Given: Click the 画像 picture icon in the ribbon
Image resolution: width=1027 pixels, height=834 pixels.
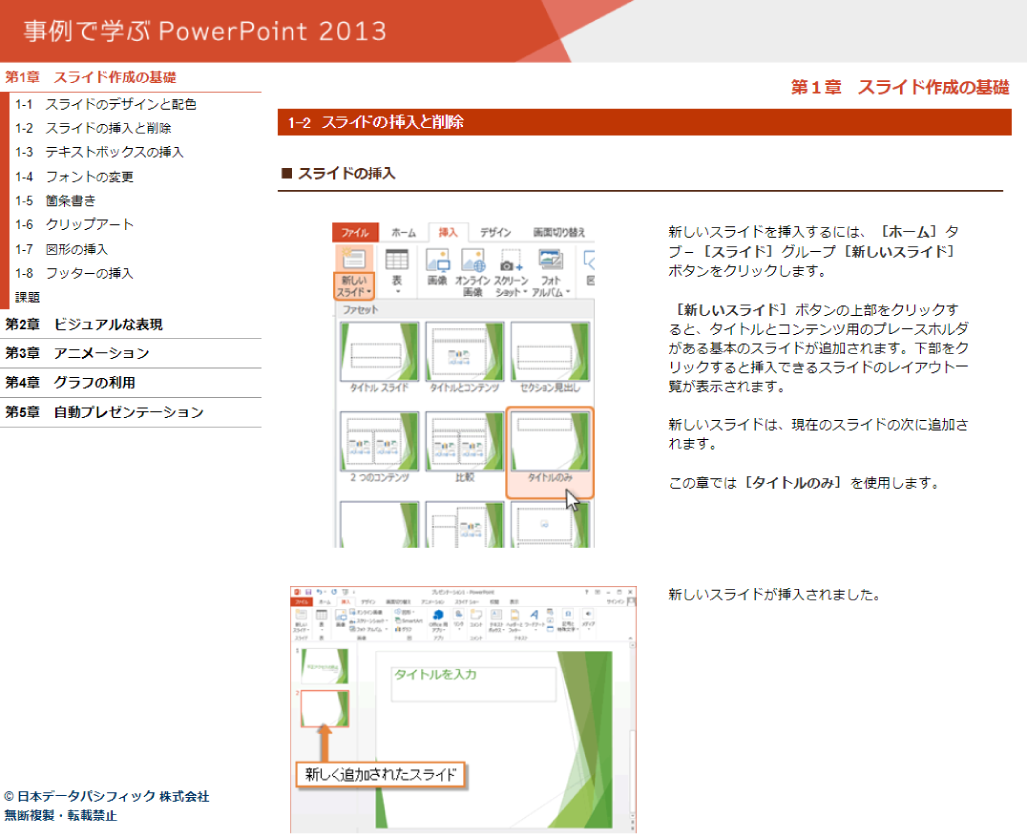Looking at the screenshot, I should click(437, 267).
